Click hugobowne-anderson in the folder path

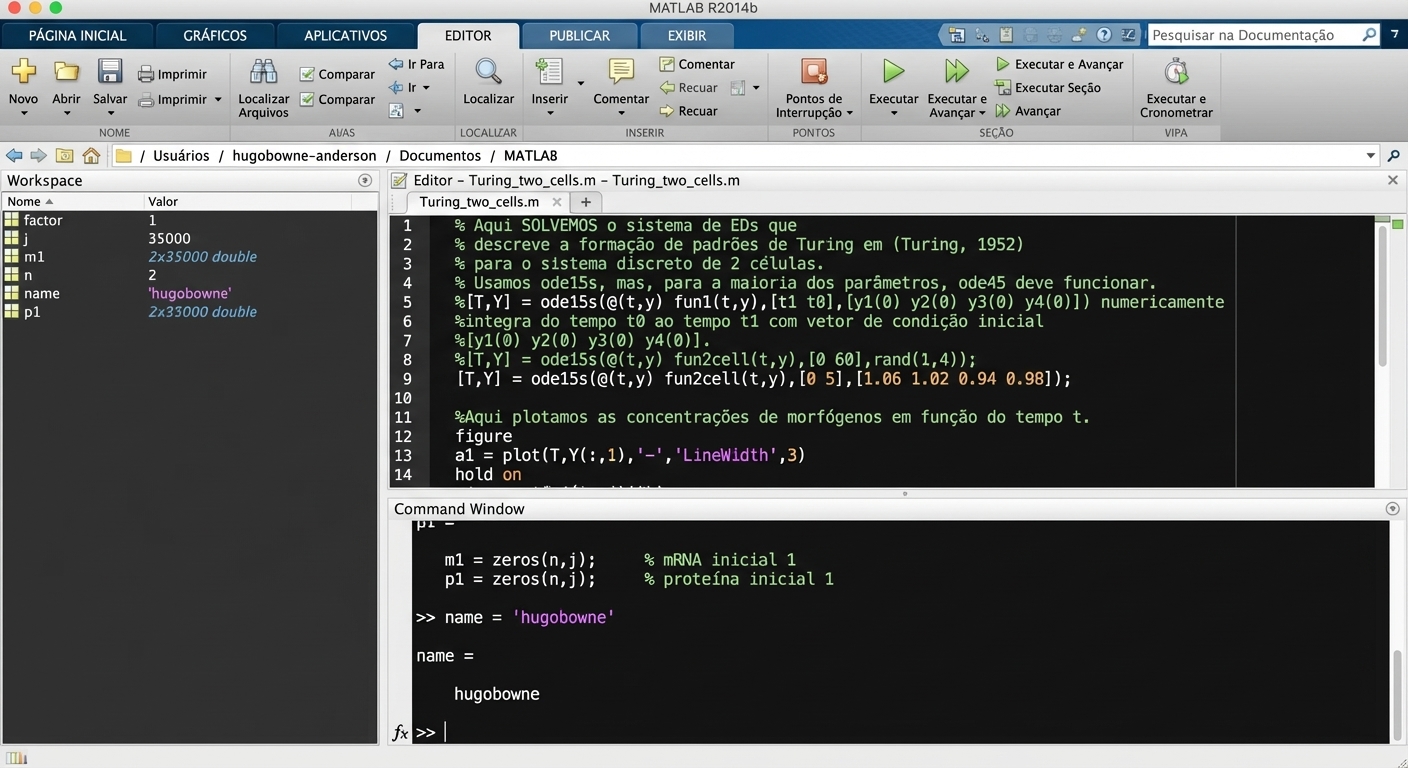(x=304, y=156)
